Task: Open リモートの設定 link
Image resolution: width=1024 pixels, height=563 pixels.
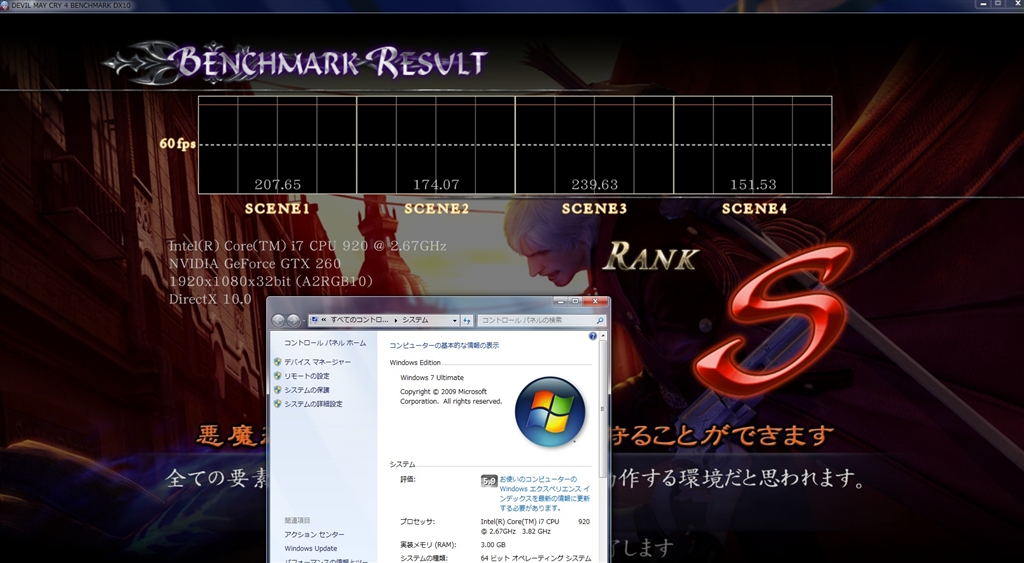Action: pyautogui.click(x=307, y=376)
